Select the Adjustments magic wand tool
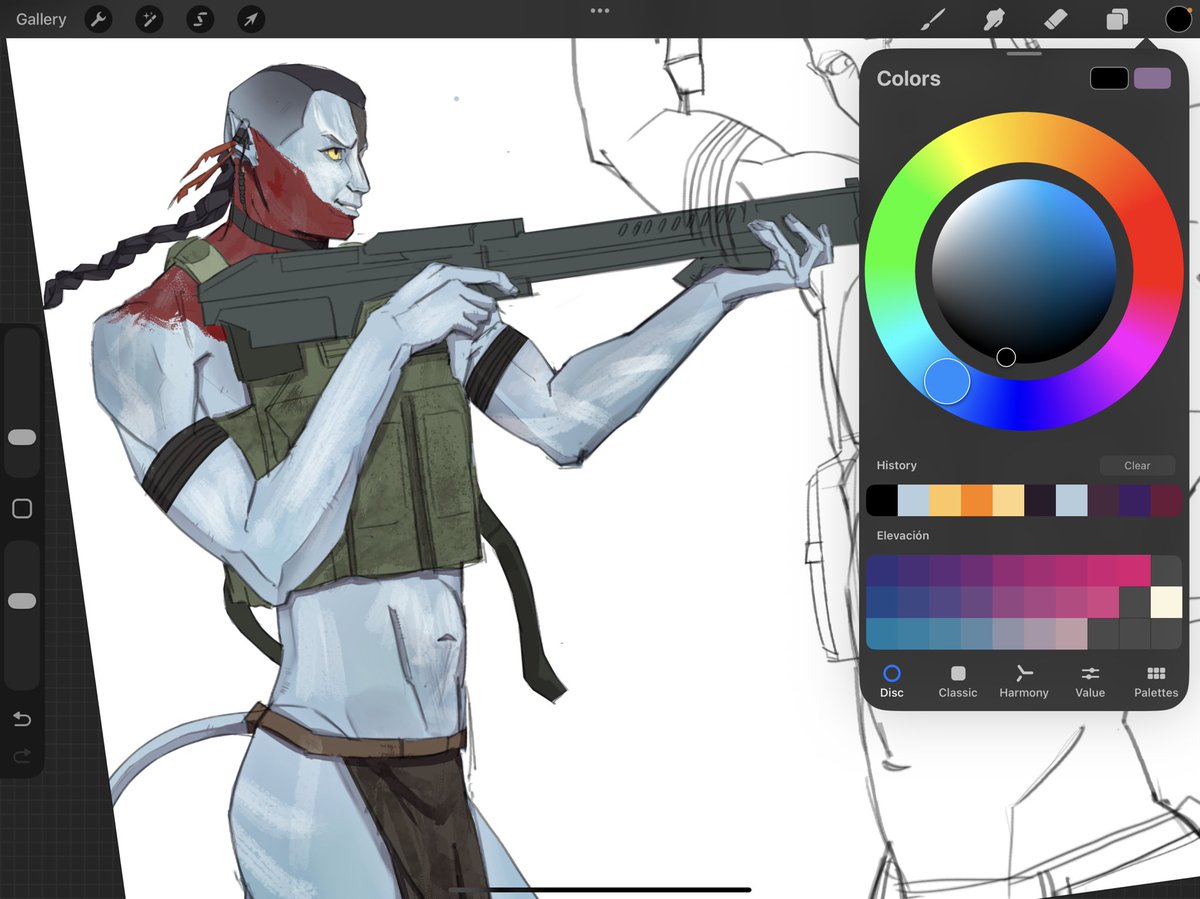Image resolution: width=1200 pixels, height=899 pixels. 149,19
